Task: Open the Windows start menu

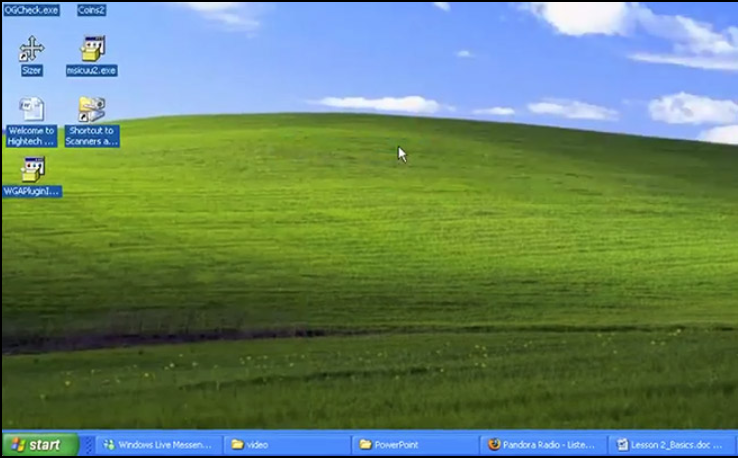Action: 40,445
